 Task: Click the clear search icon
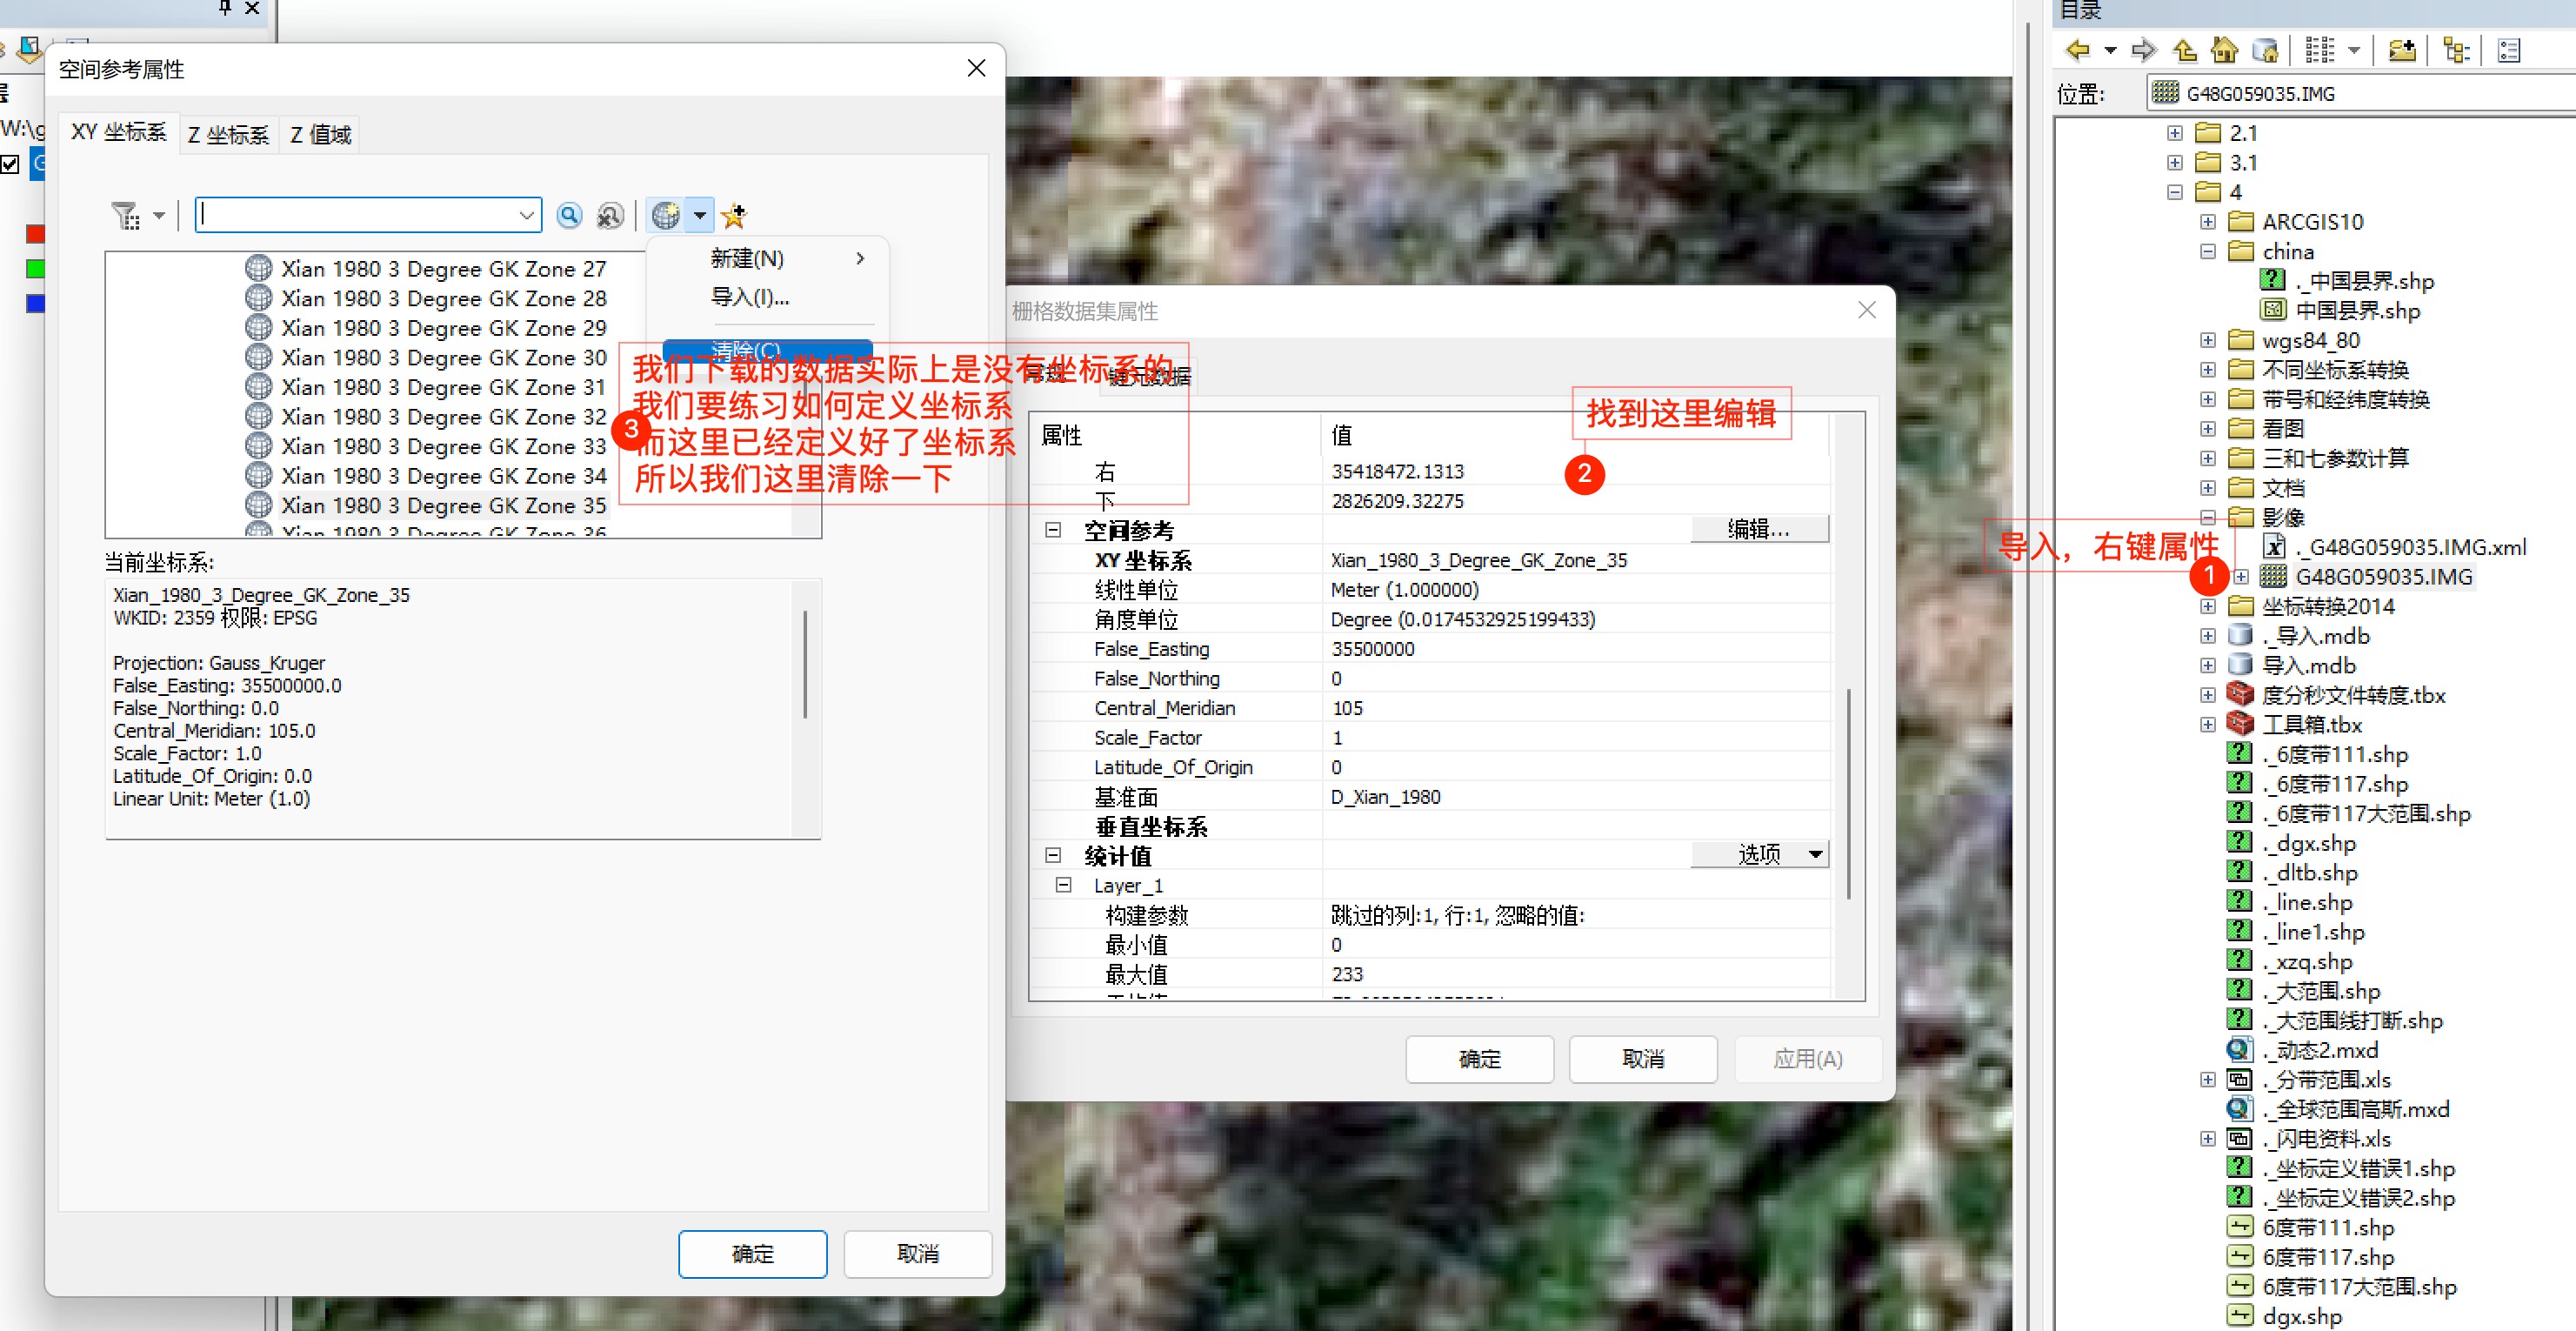pyautogui.click(x=609, y=215)
